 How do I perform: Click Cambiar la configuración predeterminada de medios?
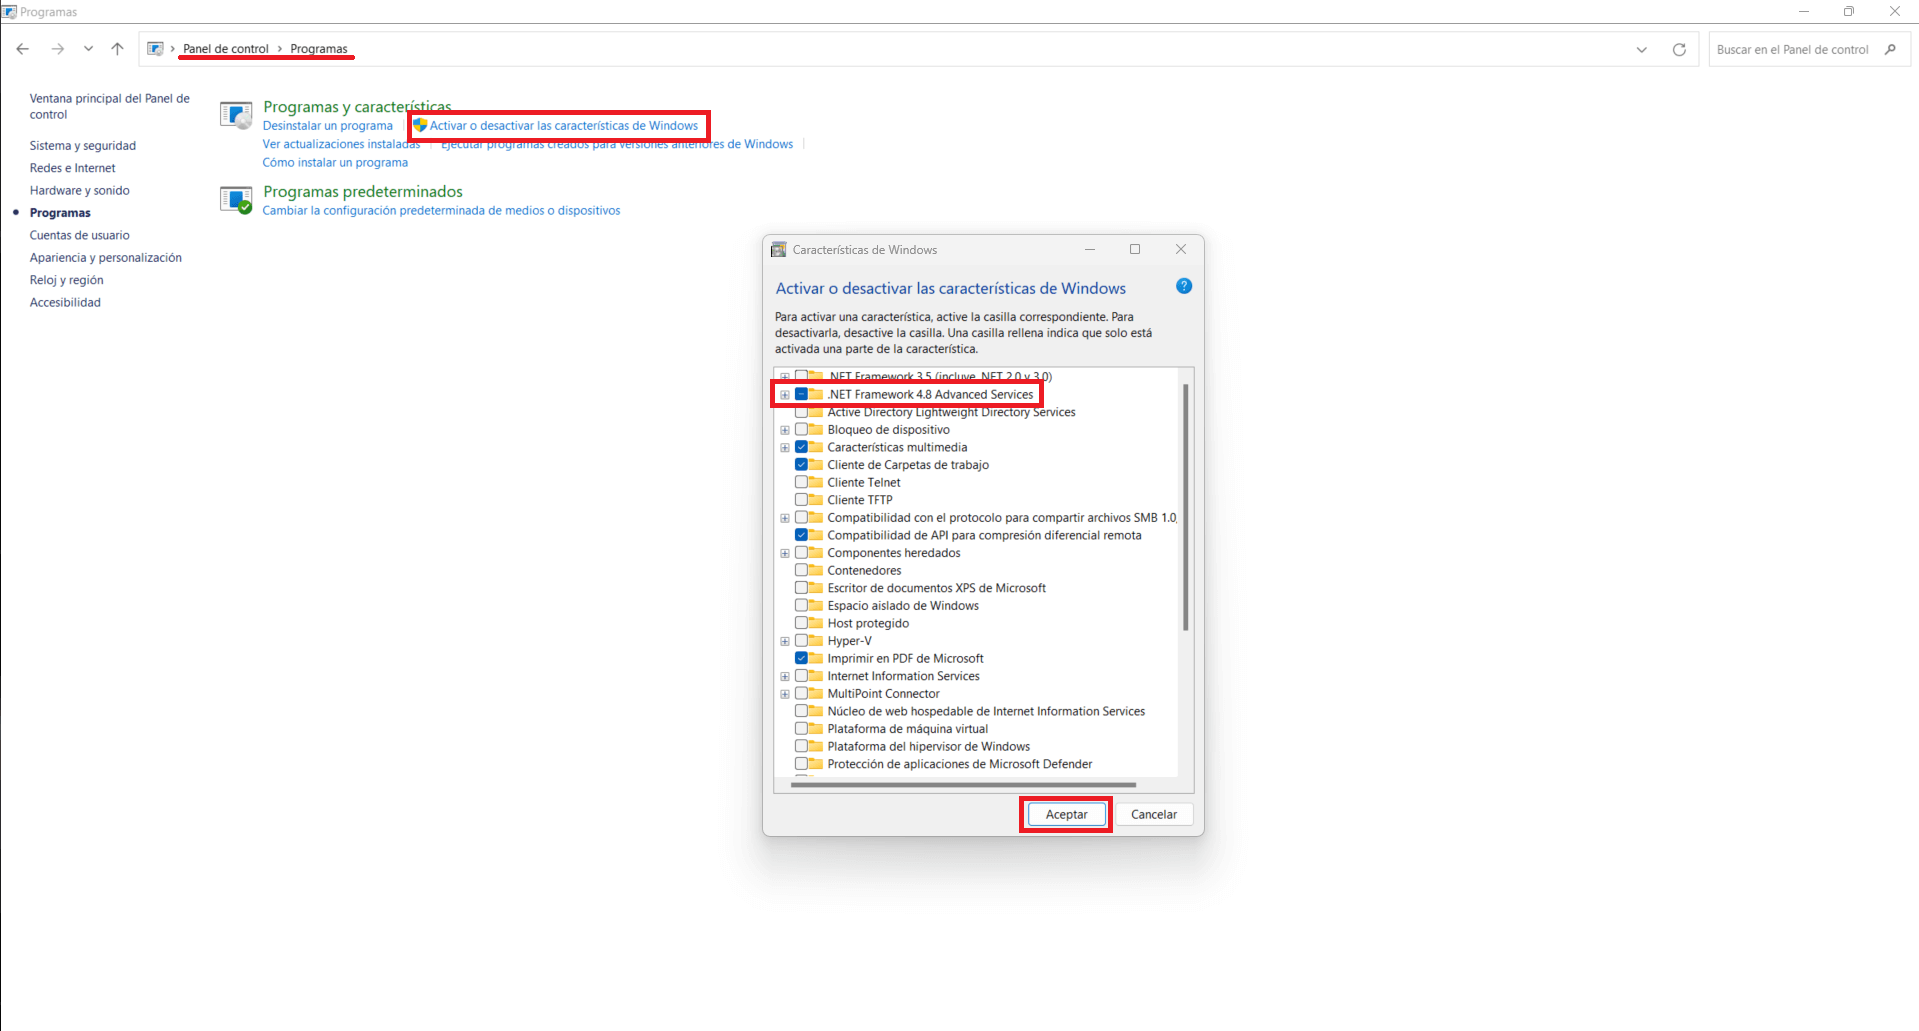441,211
